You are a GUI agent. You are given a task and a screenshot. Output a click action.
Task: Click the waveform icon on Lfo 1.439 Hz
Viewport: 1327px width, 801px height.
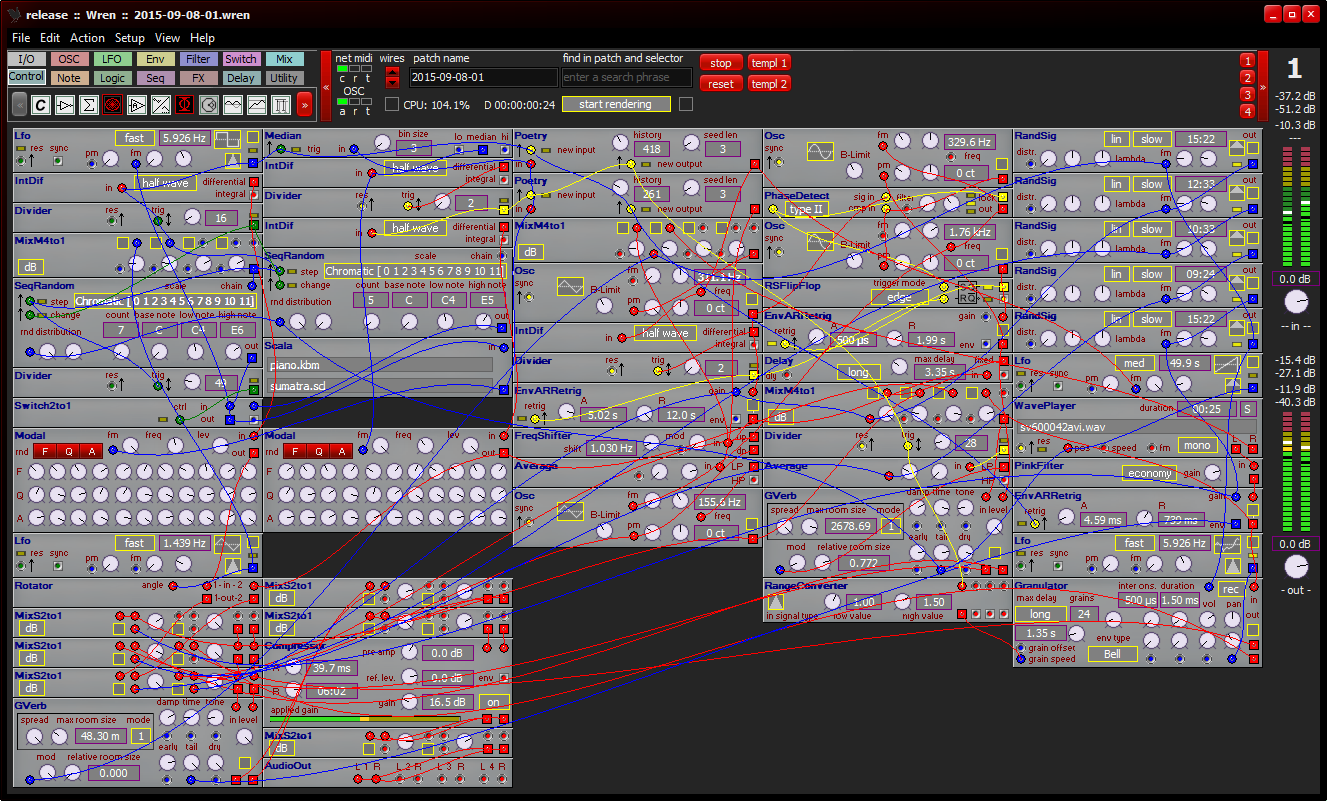(229, 544)
